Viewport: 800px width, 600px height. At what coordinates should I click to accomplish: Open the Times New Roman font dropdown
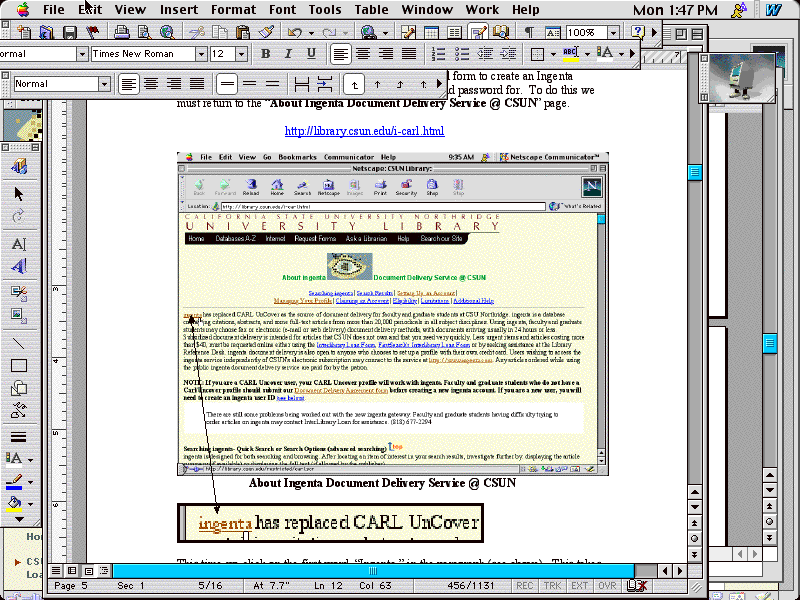201,54
